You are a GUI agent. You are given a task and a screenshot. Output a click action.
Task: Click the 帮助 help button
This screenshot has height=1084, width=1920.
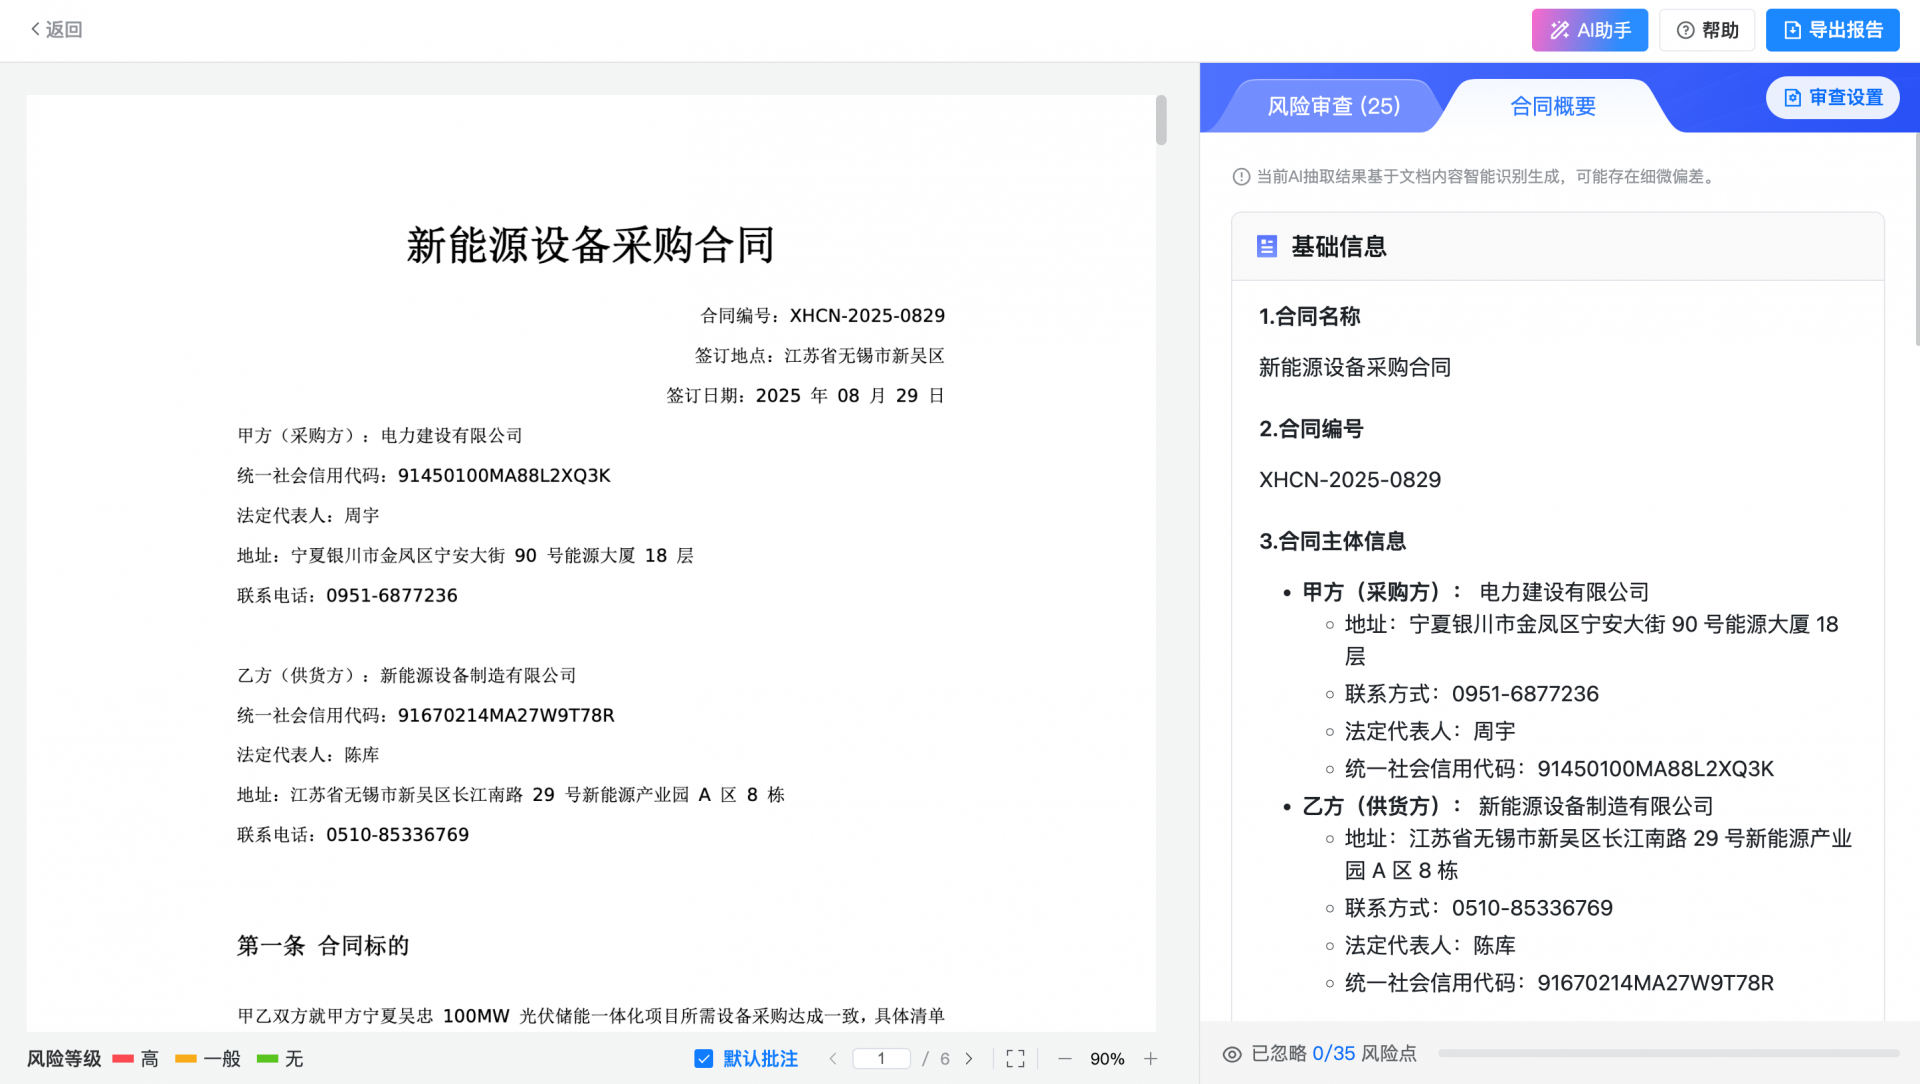coord(1707,30)
